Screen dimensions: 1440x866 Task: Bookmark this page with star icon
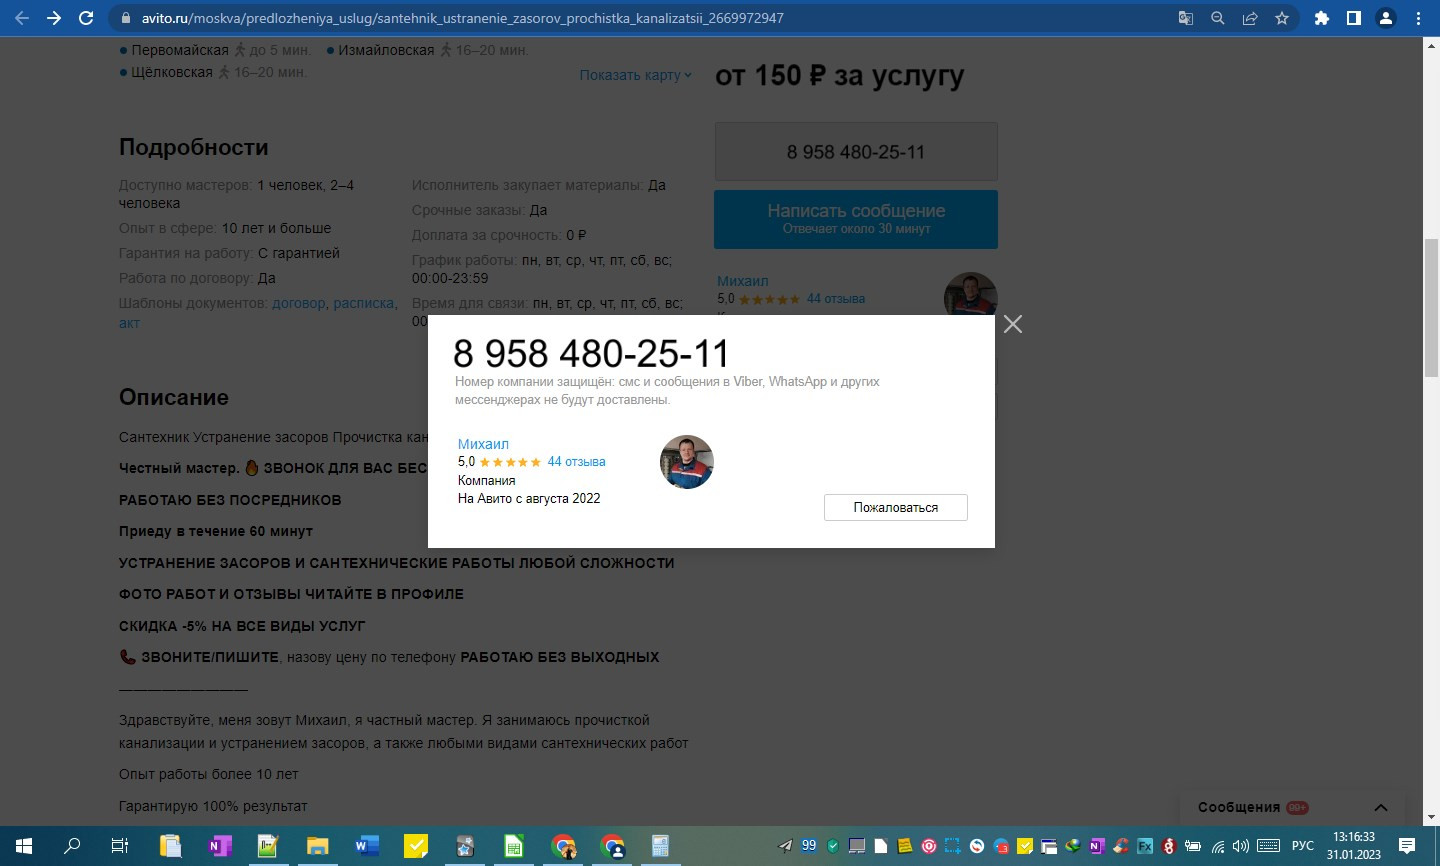pyautogui.click(x=1282, y=18)
